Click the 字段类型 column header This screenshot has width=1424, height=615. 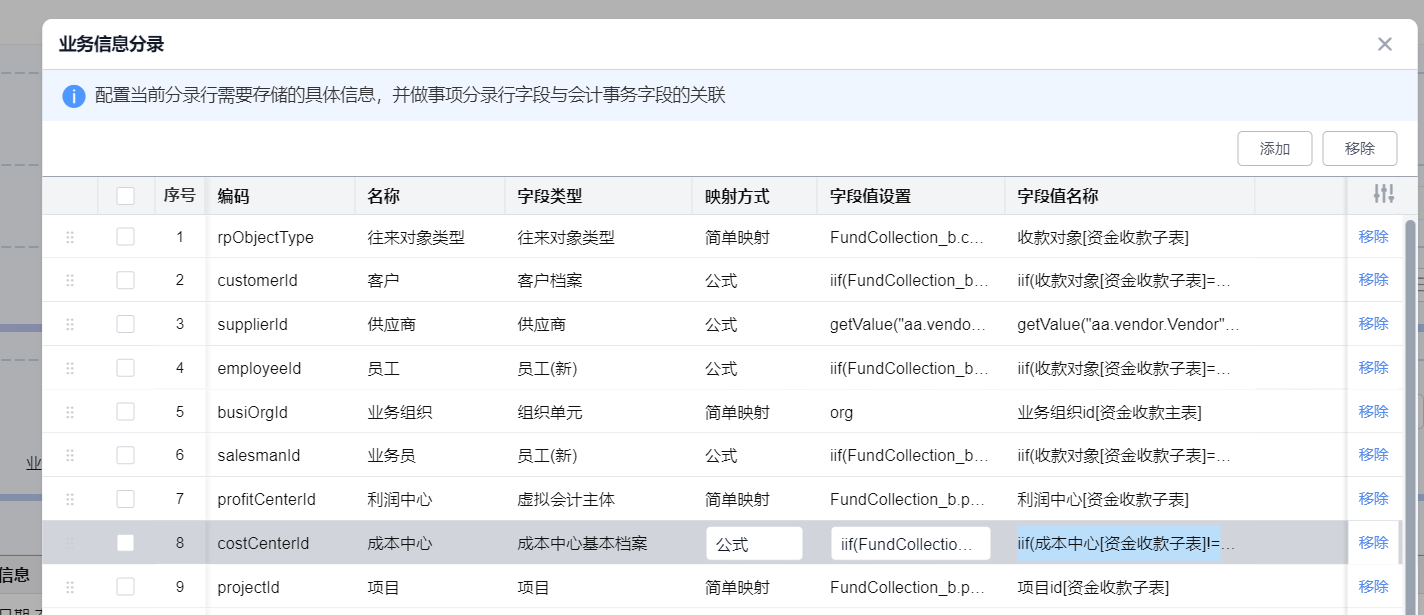549,196
